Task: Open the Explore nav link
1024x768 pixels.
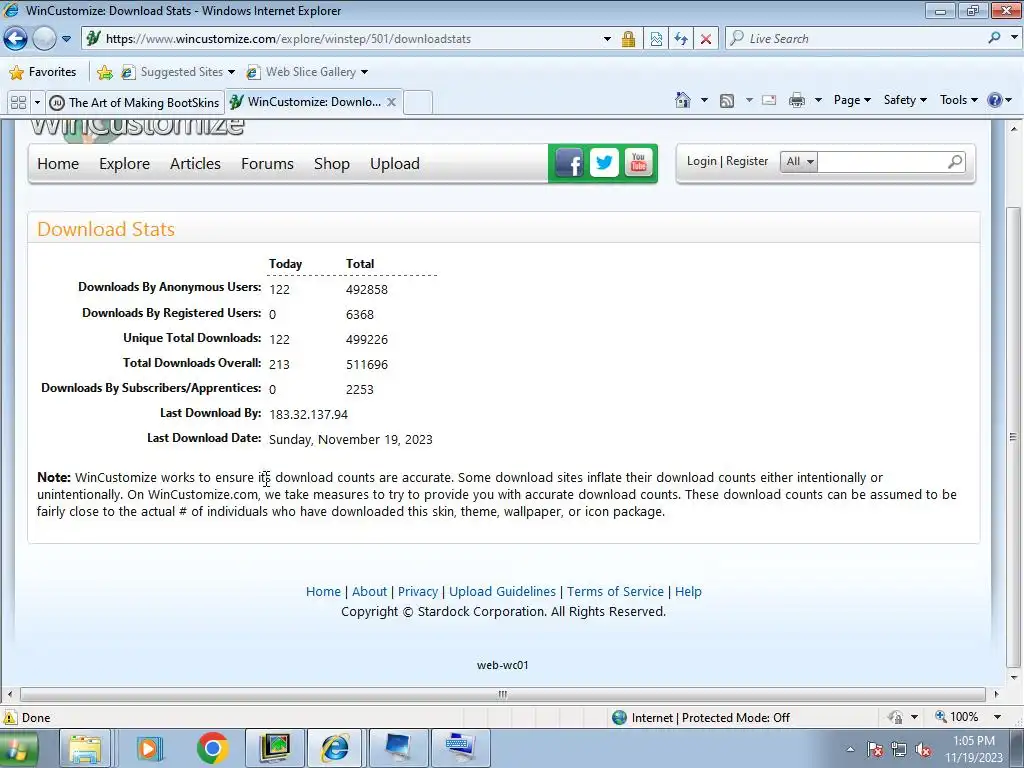Action: (125, 164)
